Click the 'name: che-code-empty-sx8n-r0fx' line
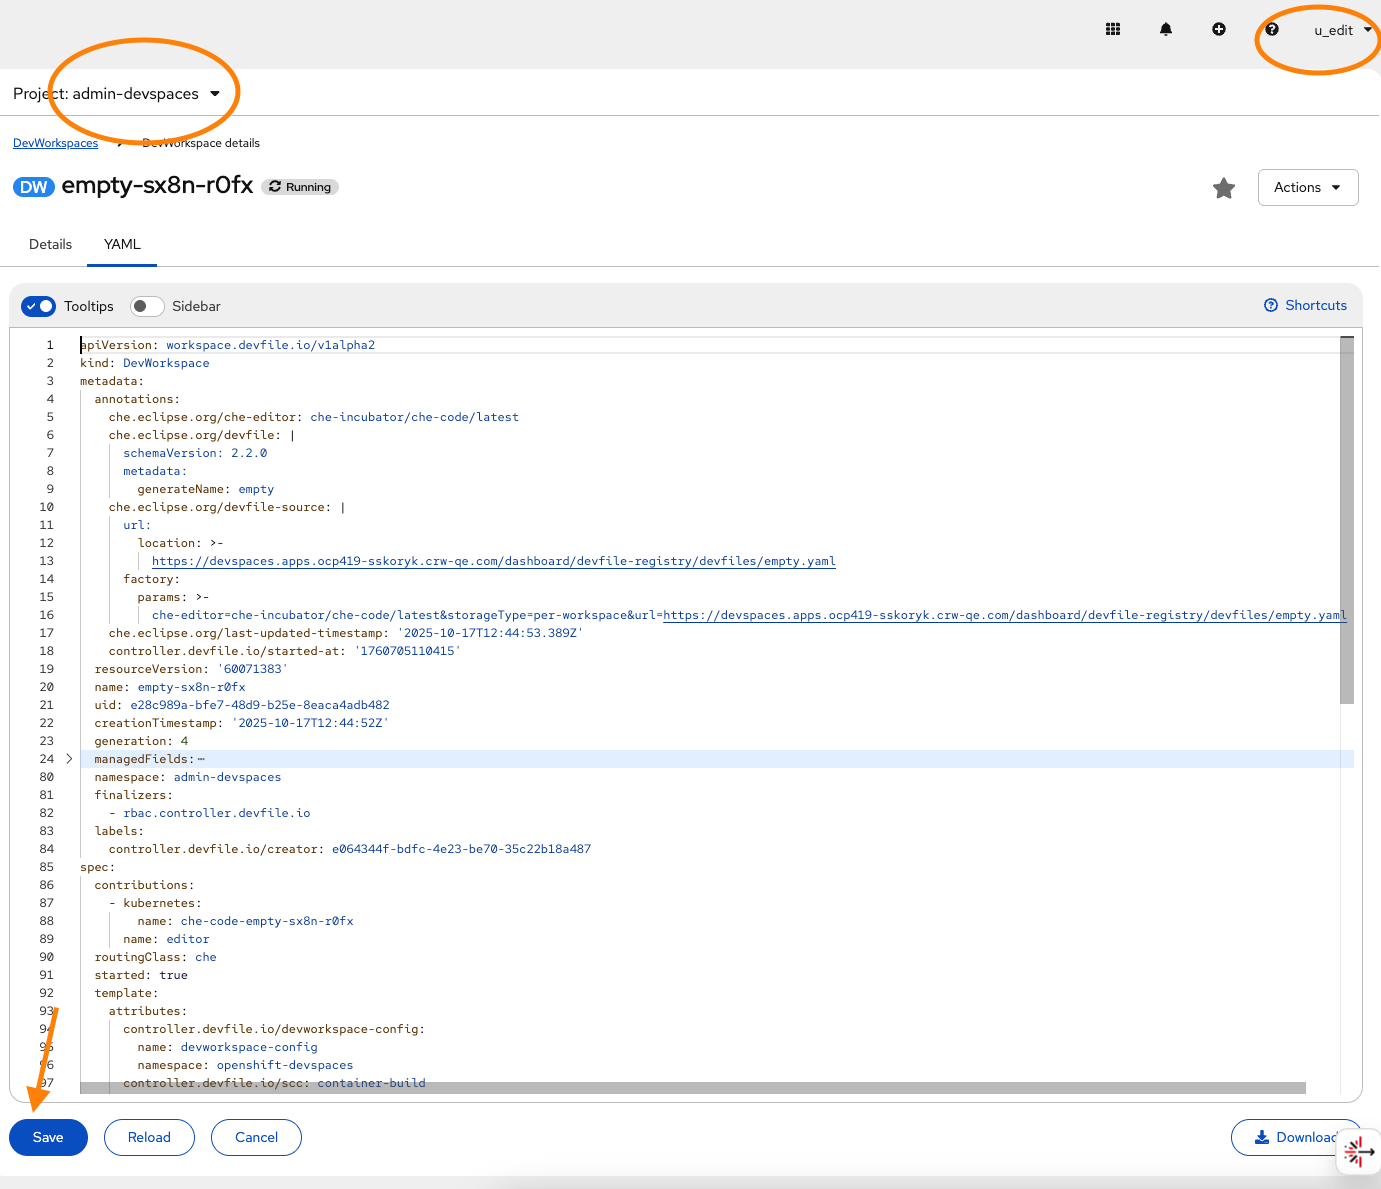1381x1189 pixels. (x=245, y=921)
